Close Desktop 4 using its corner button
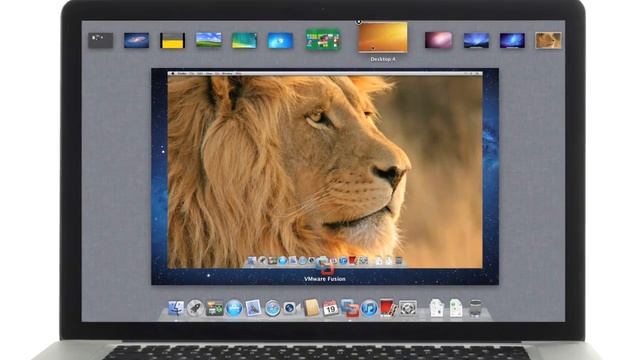This screenshot has height=360, width=640. (358, 22)
